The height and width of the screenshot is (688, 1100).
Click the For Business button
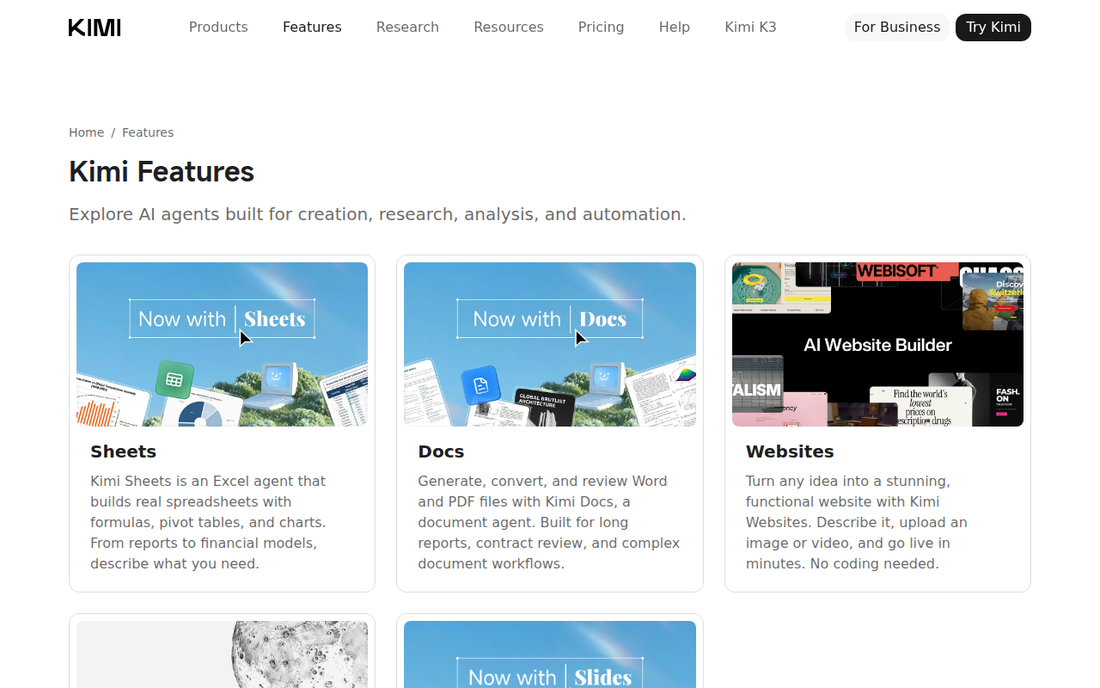tap(897, 27)
